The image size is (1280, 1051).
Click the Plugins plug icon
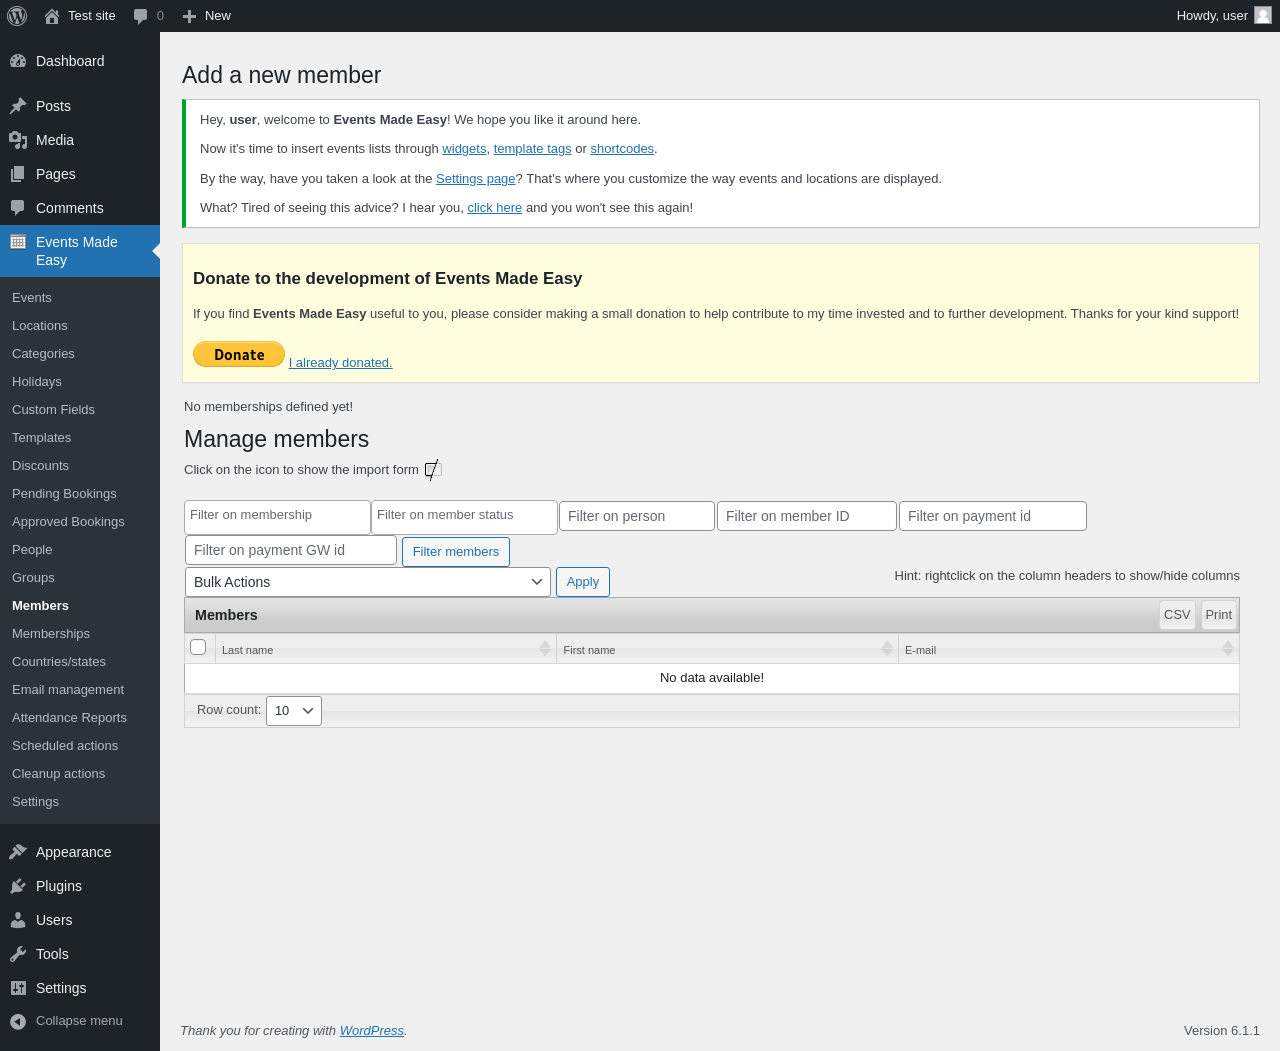click(18, 886)
